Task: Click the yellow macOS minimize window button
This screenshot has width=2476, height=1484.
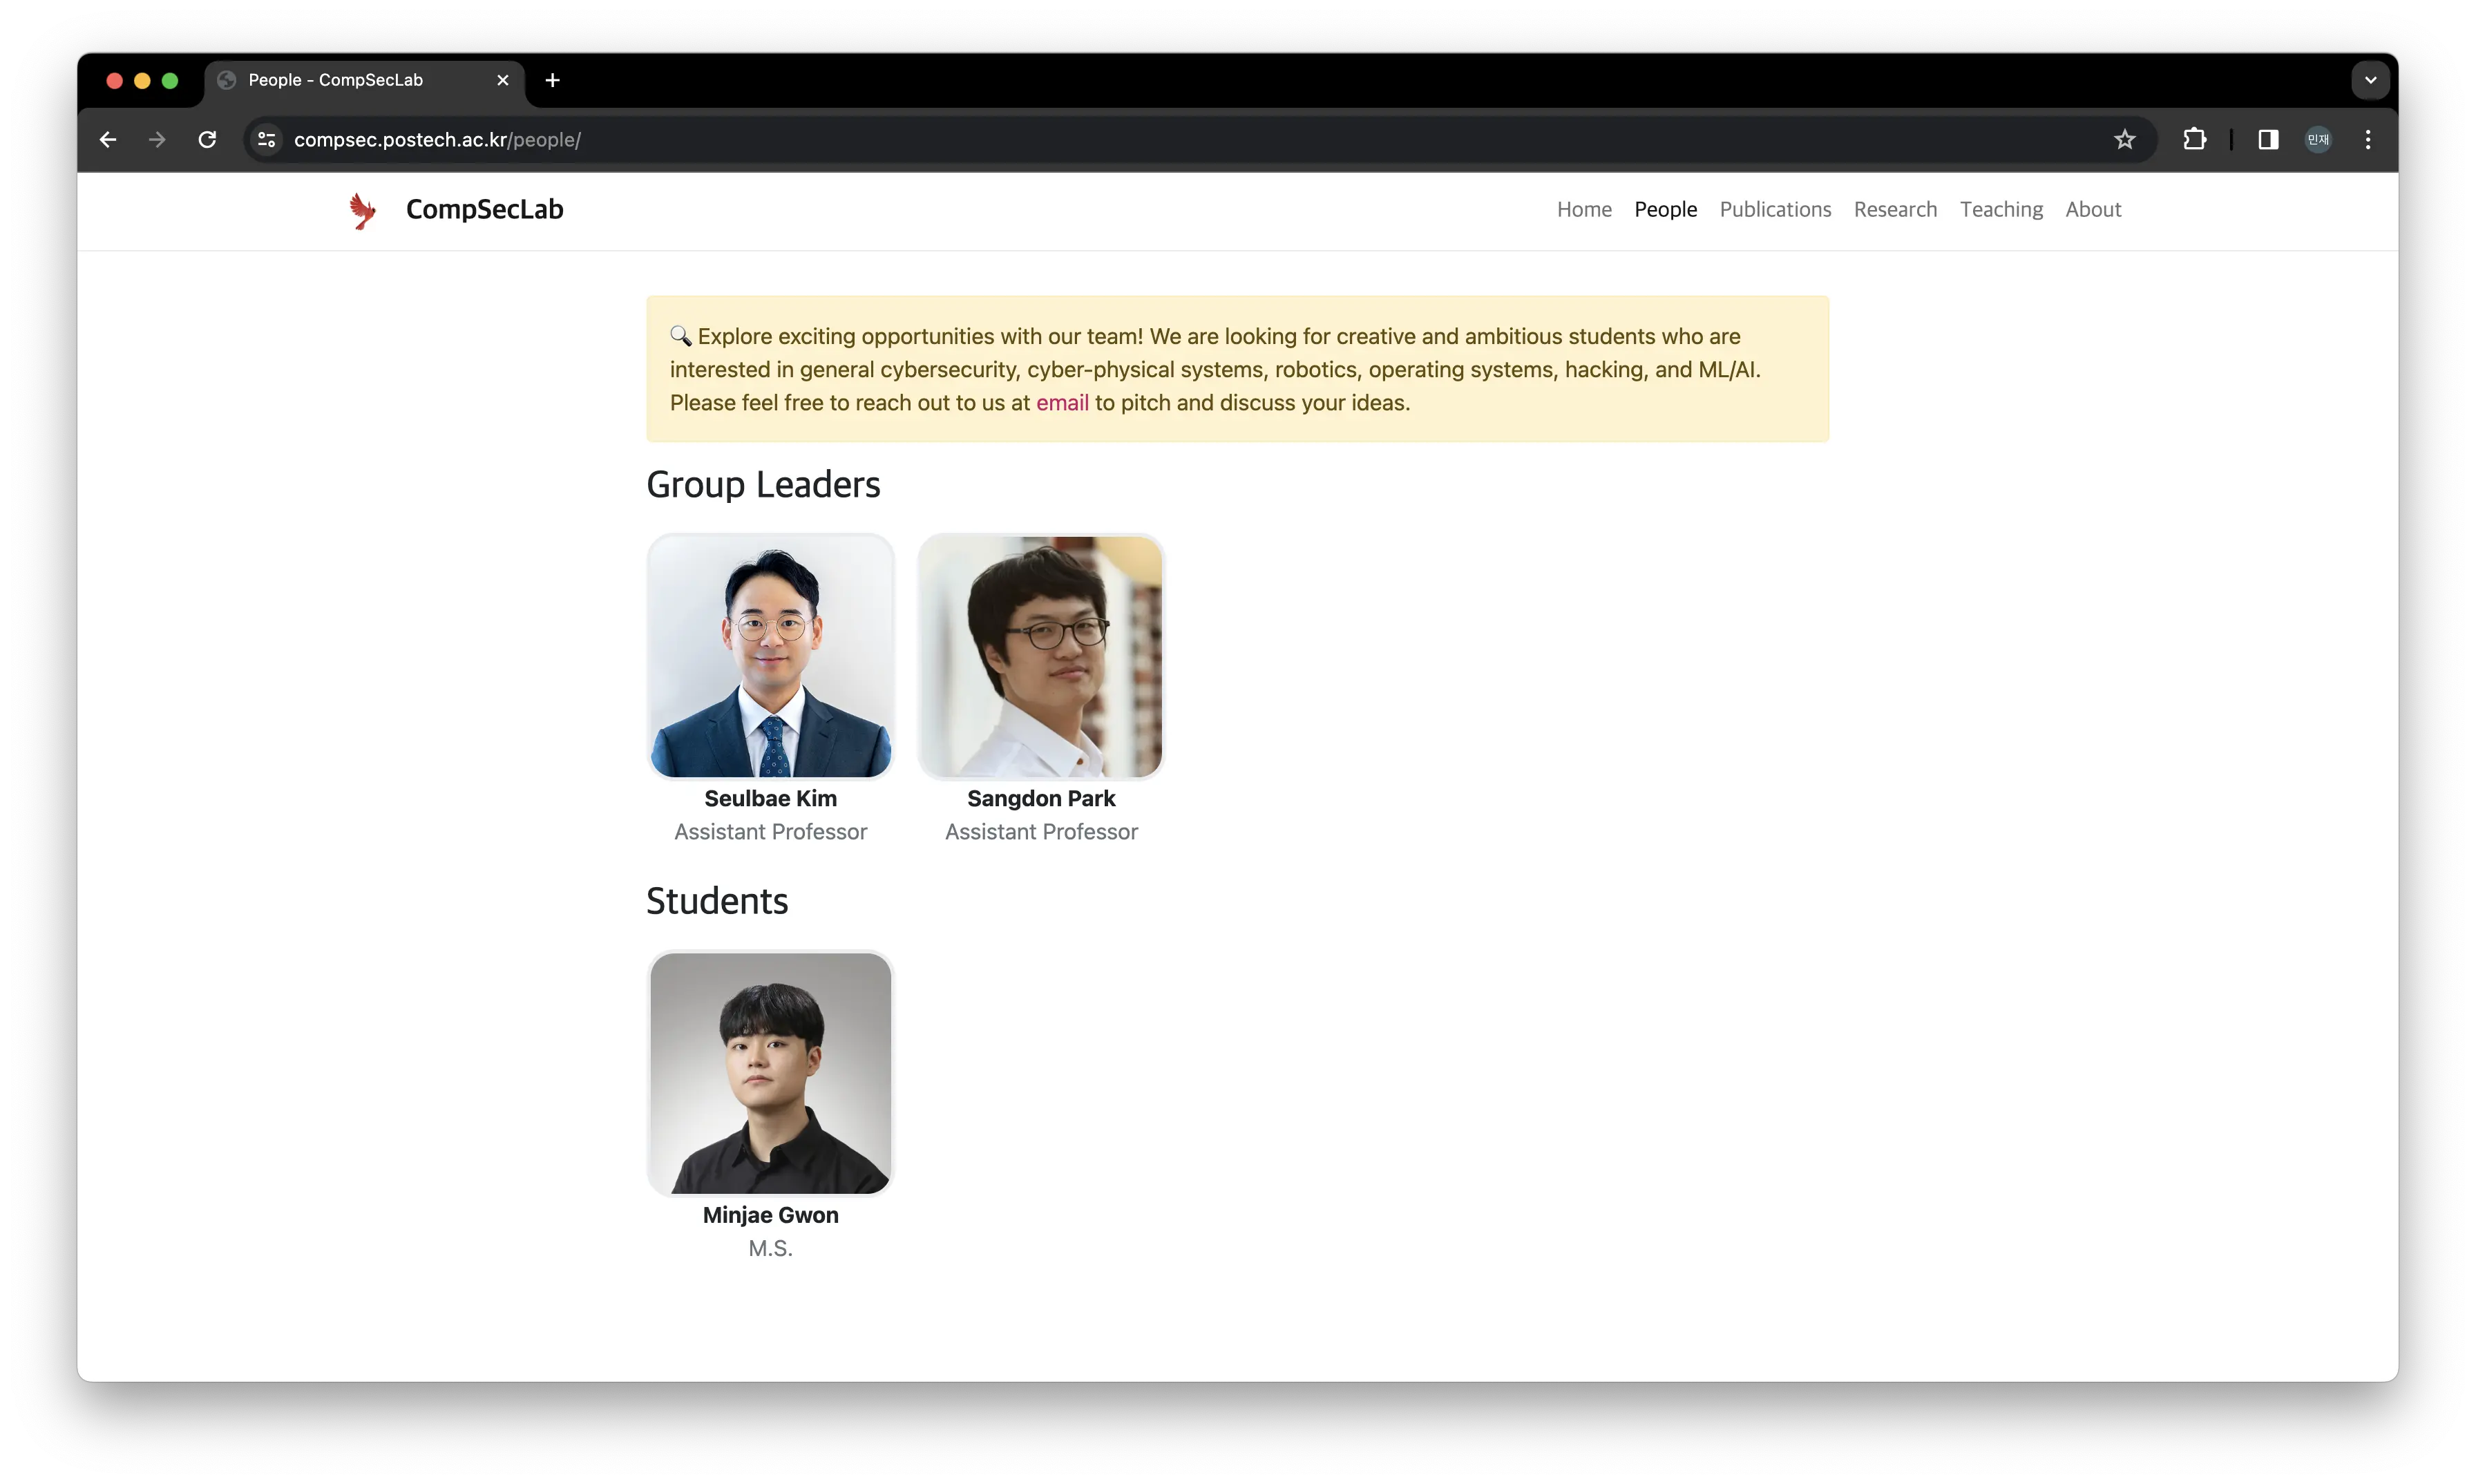Action: tap(142, 81)
